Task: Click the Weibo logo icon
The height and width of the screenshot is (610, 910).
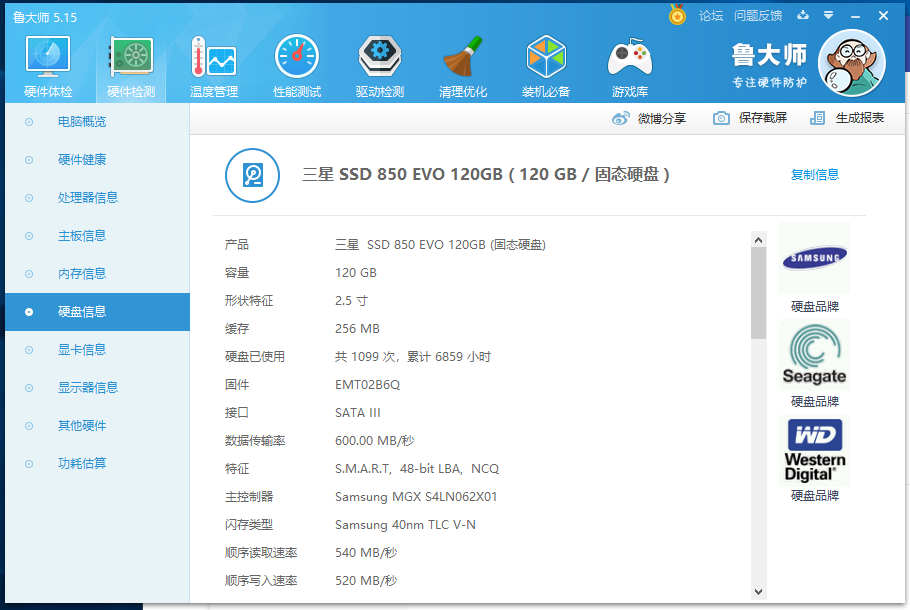Action: click(x=621, y=118)
